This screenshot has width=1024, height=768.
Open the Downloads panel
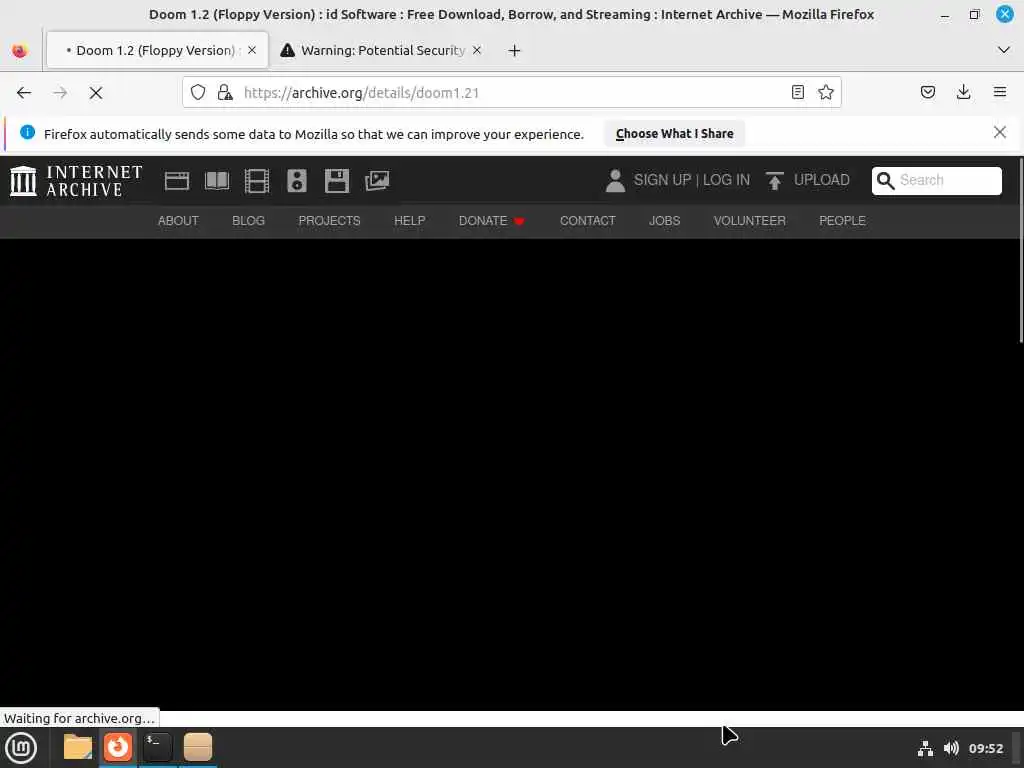(x=963, y=92)
